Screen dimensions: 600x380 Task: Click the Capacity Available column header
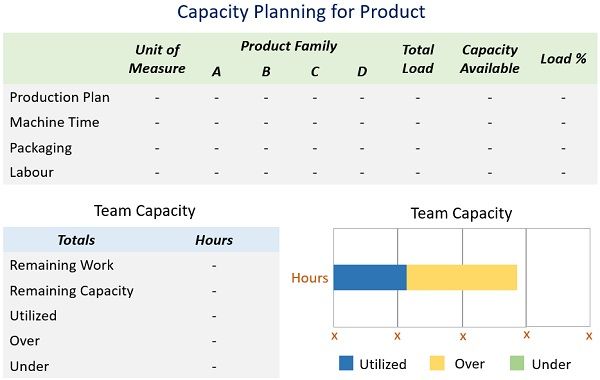point(490,59)
